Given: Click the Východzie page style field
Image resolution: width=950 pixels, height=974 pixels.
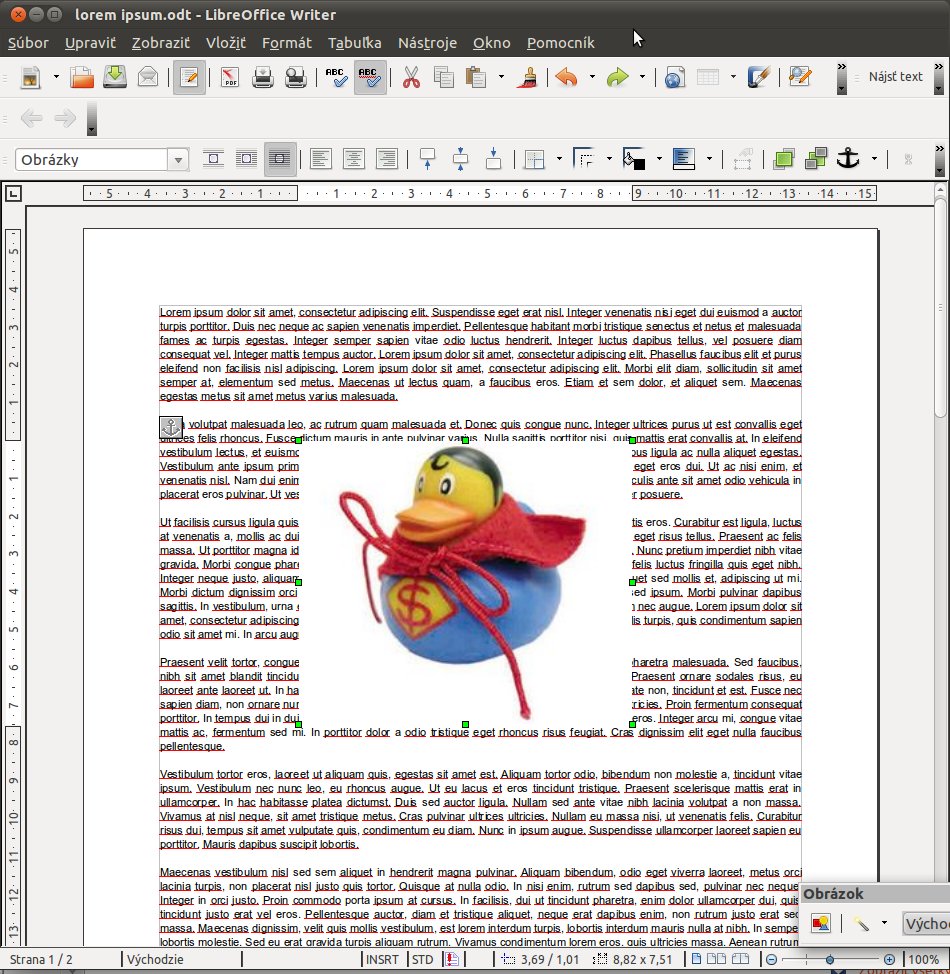Looking at the screenshot, I should [x=155, y=960].
